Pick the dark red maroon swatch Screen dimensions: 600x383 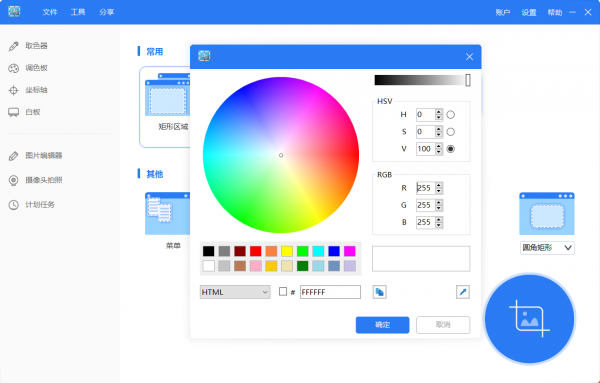coord(240,251)
